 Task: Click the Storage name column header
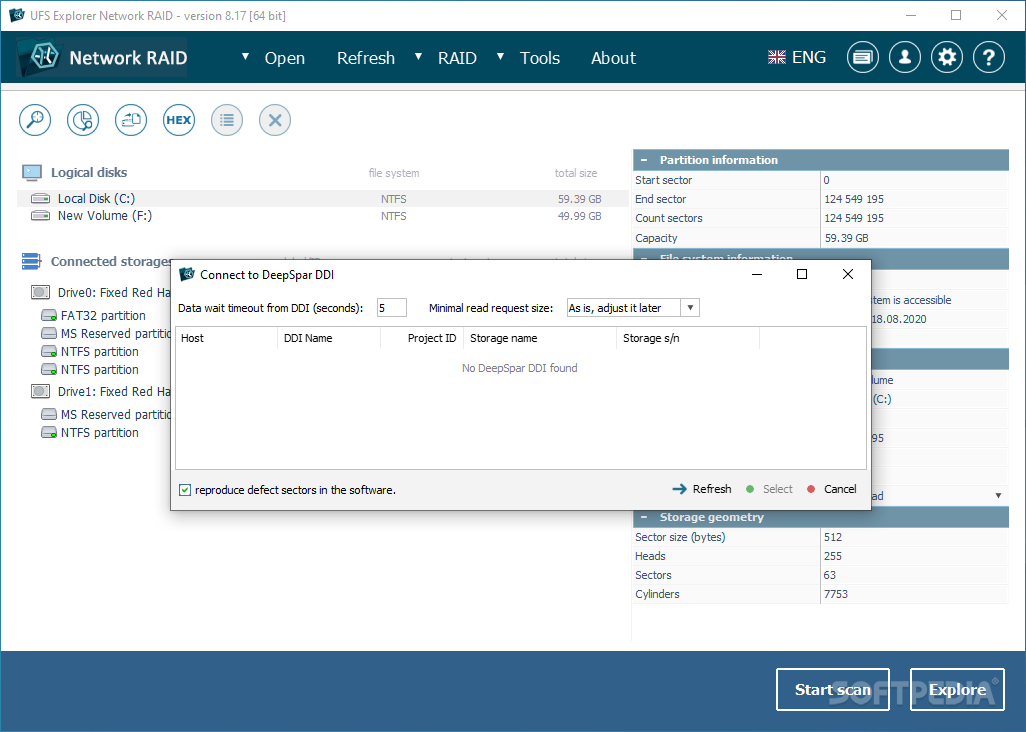pos(540,338)
